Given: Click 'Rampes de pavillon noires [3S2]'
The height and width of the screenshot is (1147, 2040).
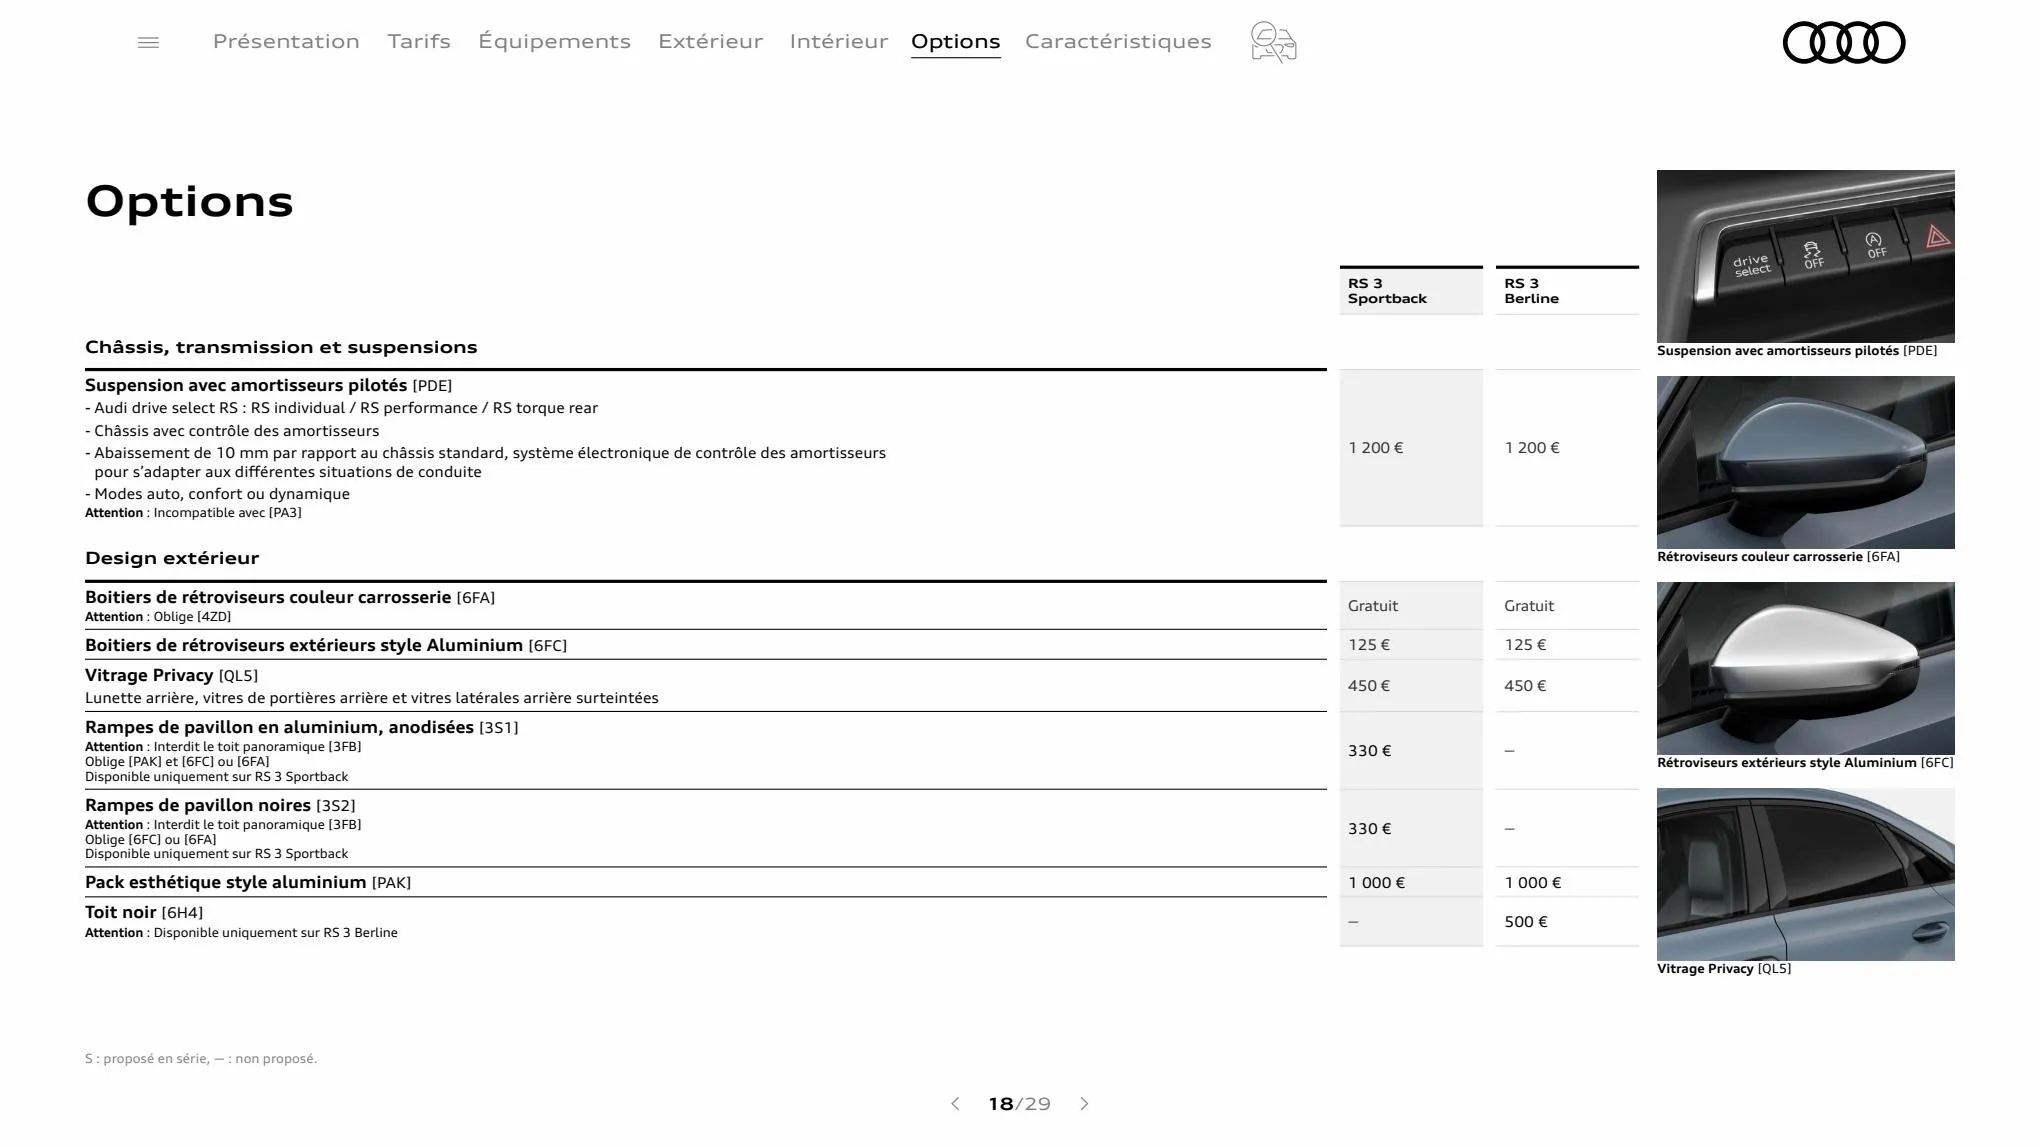Looking at the screenshot, I should [220, 805].
